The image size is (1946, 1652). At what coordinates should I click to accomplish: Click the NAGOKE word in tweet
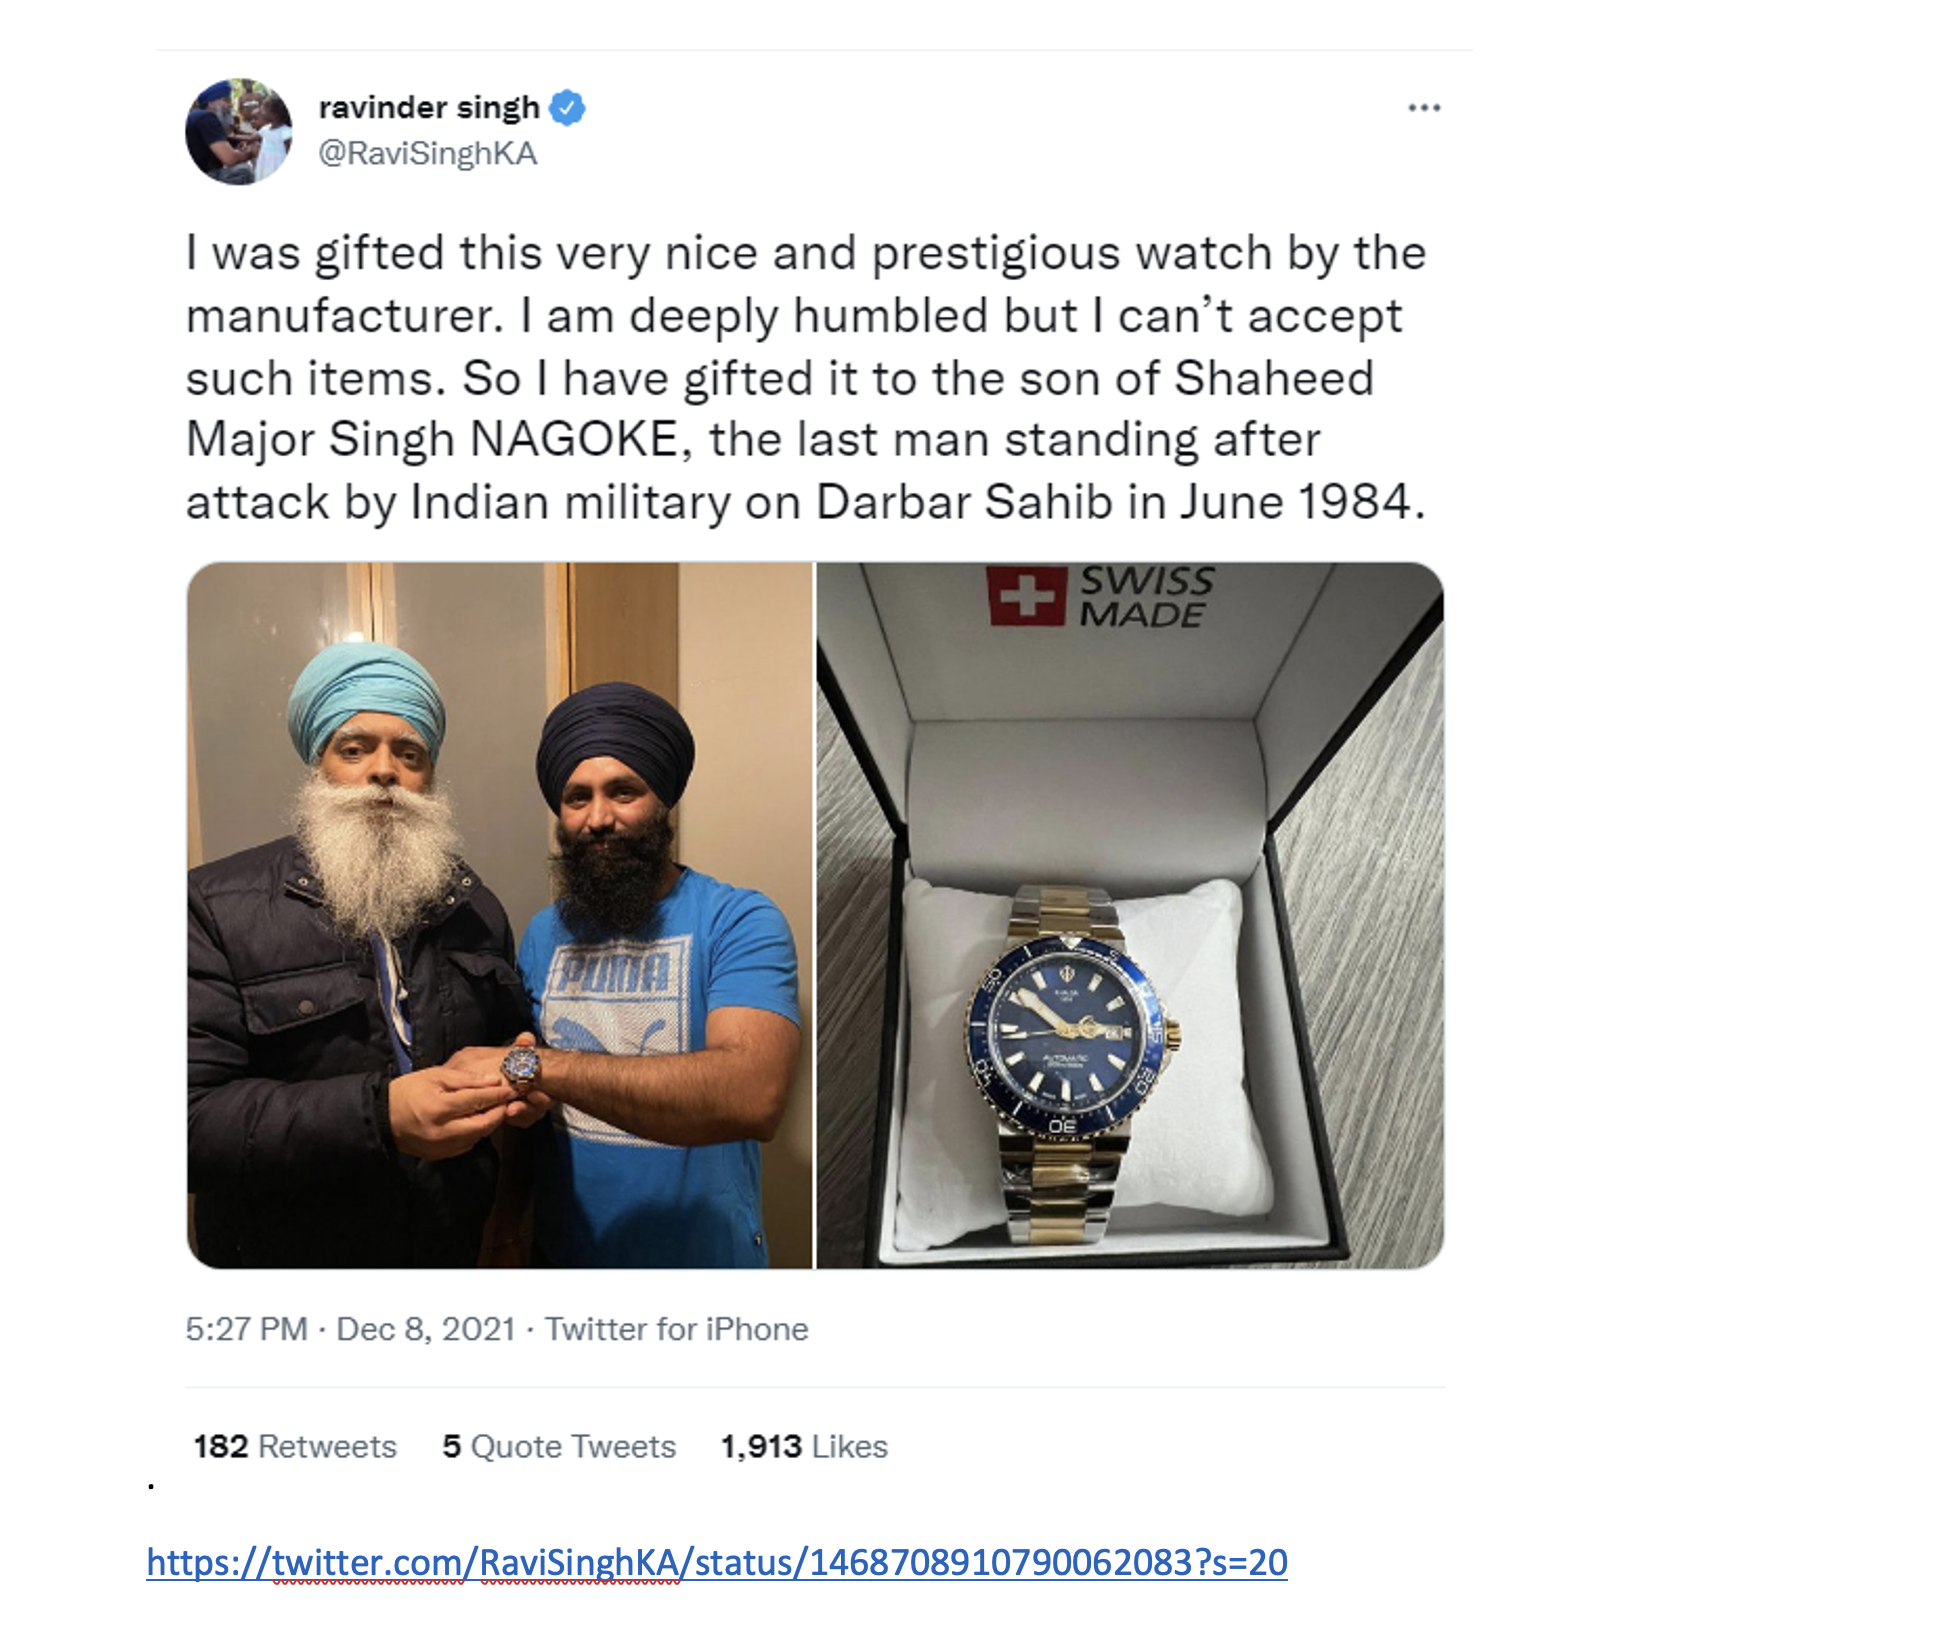[575, 440]
